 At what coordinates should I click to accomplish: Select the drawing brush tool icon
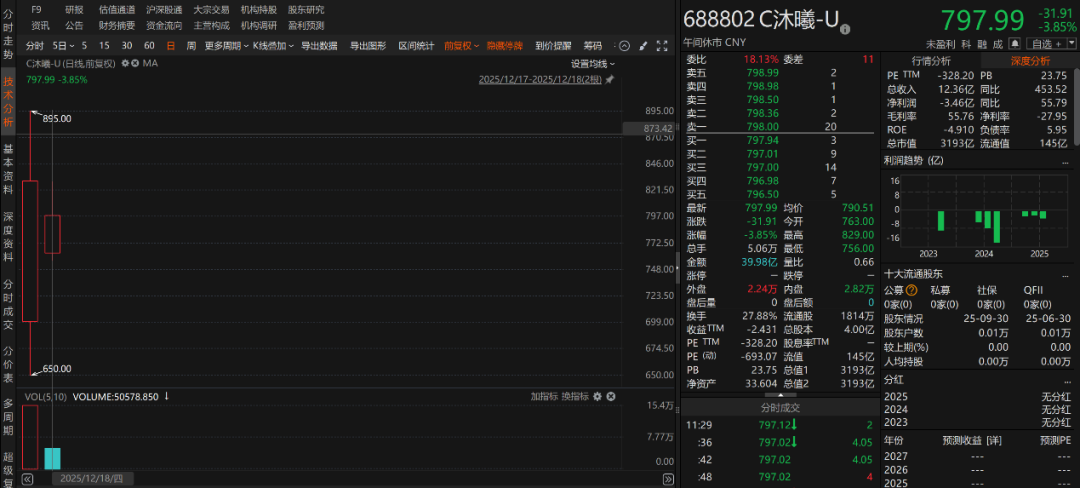642,46
